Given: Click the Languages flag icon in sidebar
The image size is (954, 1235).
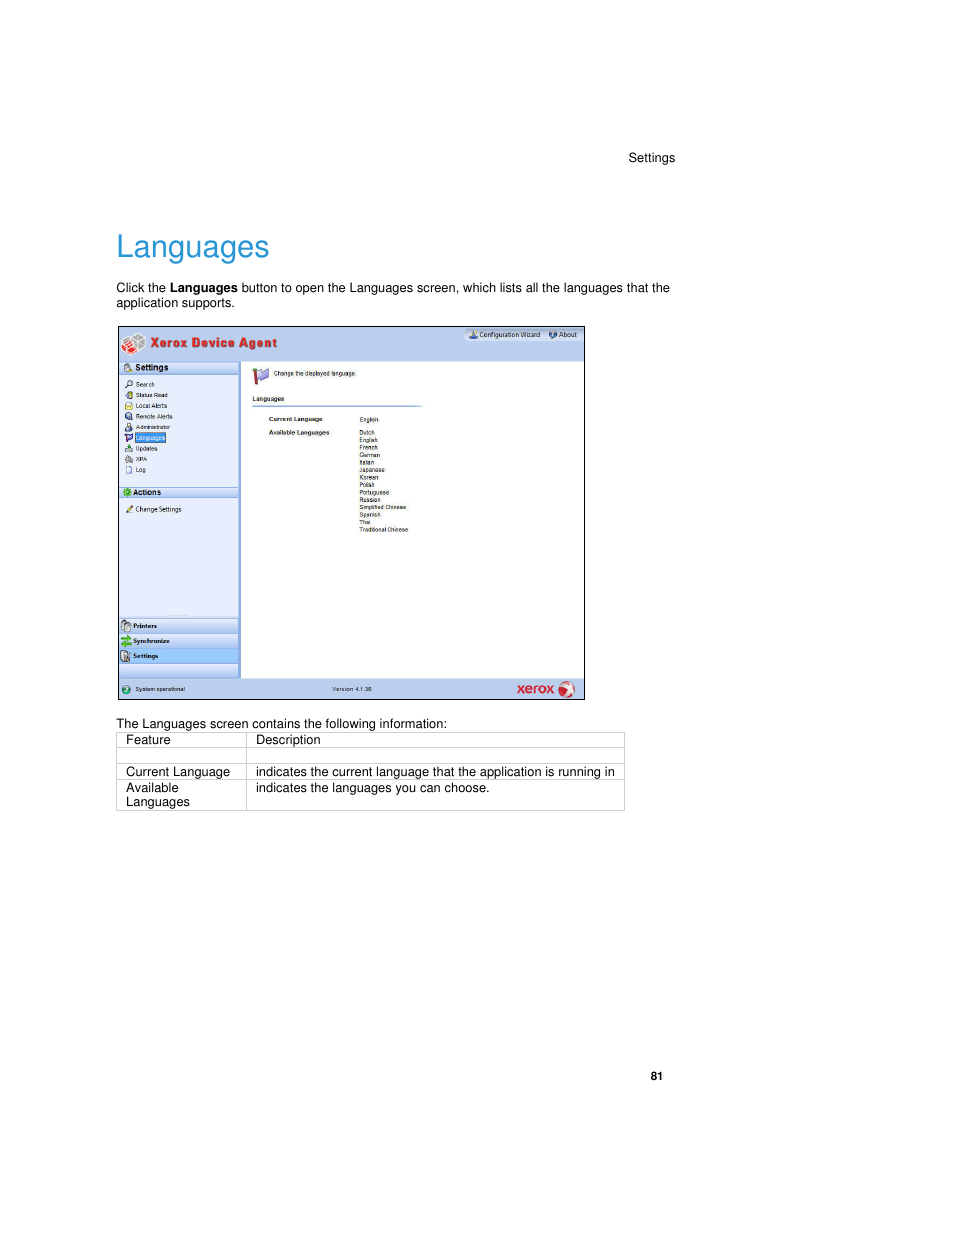Looking at the screenshot, I should click(129, 438).
